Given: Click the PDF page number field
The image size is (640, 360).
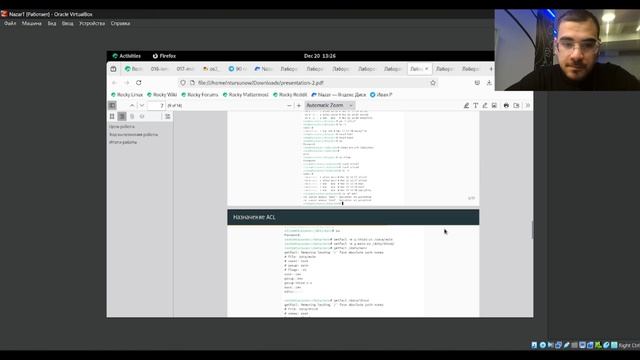Looking at the screenshot, I should pyautogui.click(x=156, y=105).
